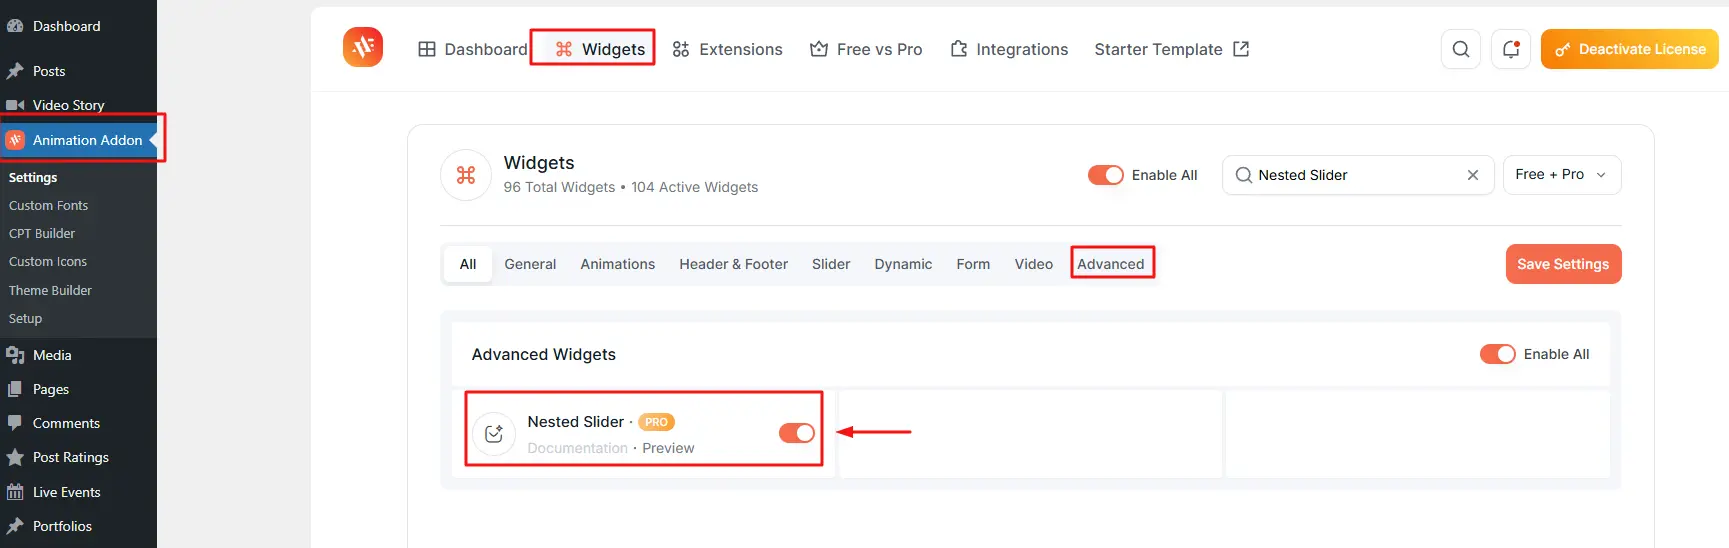Viewport: 1729px width, 548px height.
Task: Open the search icon button in header
Action: (1461, 49)
